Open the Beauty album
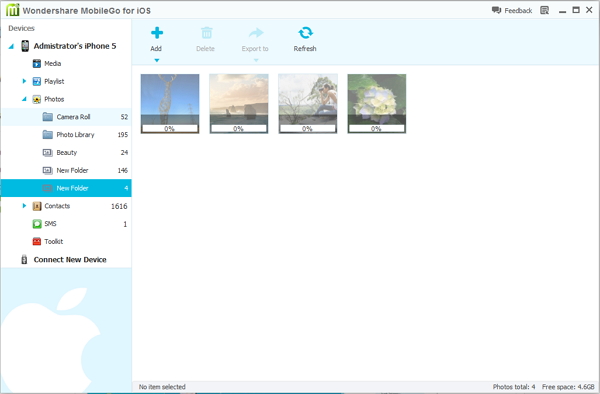Screen dimensions: 600x394 [66, 152]
